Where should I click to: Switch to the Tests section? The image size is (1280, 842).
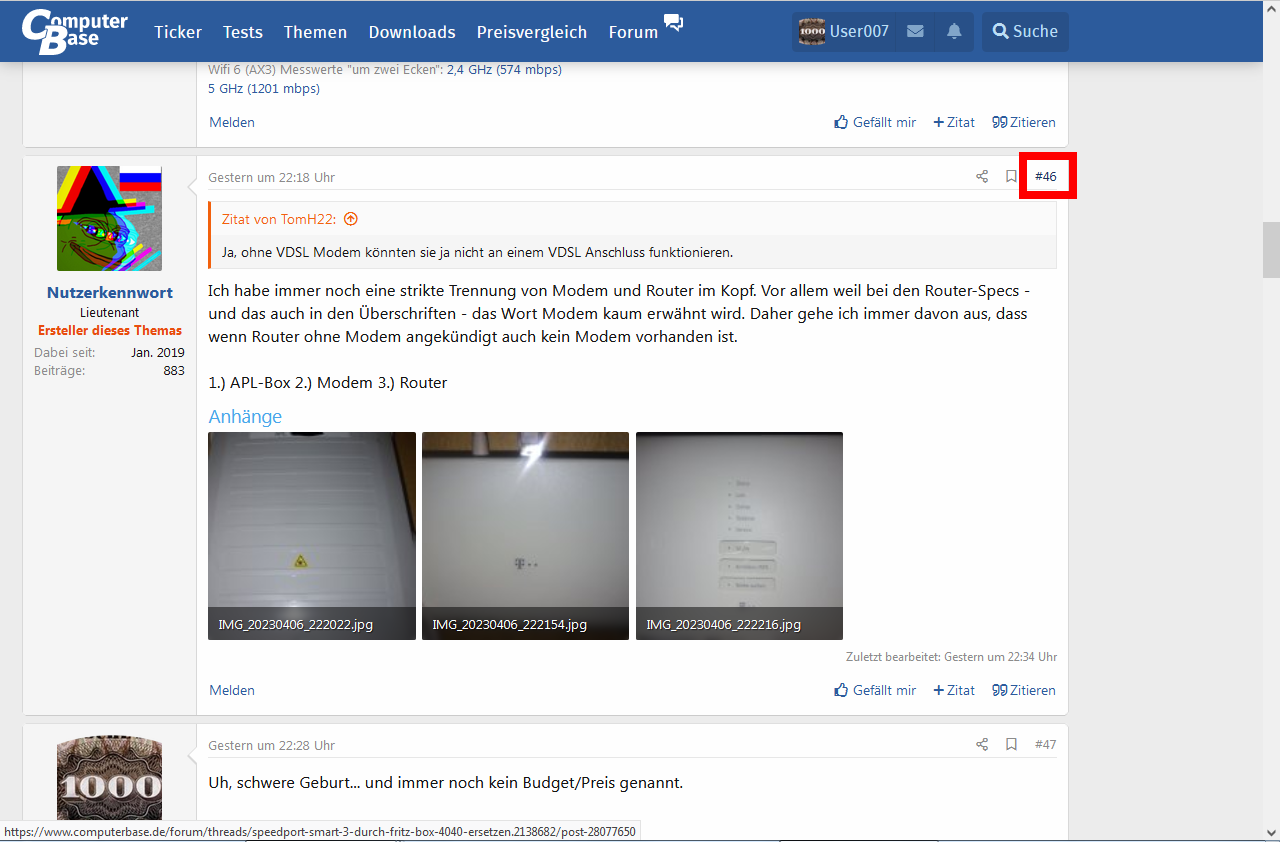tap(242, 32)
